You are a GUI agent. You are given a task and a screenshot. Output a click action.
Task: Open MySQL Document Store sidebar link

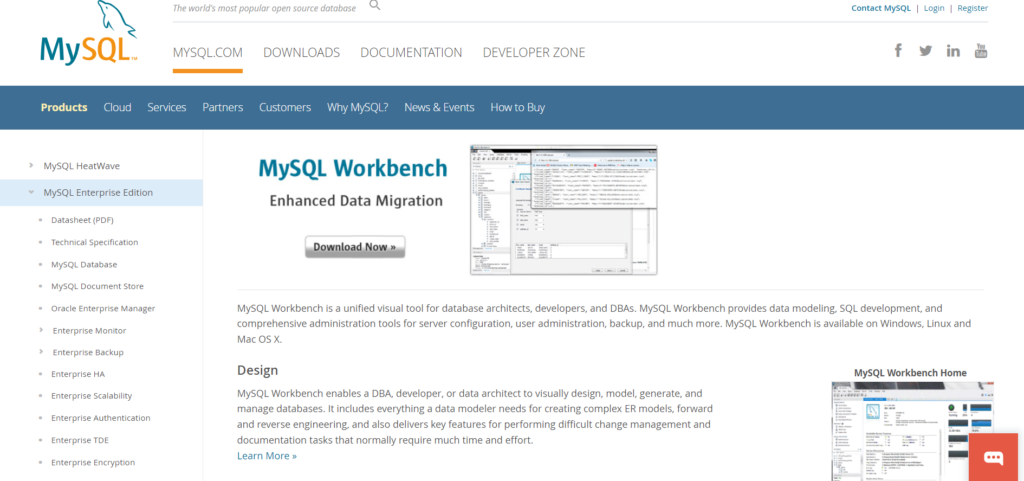[x=97, y=286]
